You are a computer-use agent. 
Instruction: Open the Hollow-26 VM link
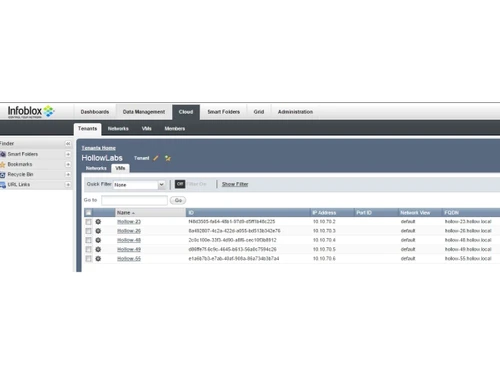pyautogui.click(x=129, y=231)
